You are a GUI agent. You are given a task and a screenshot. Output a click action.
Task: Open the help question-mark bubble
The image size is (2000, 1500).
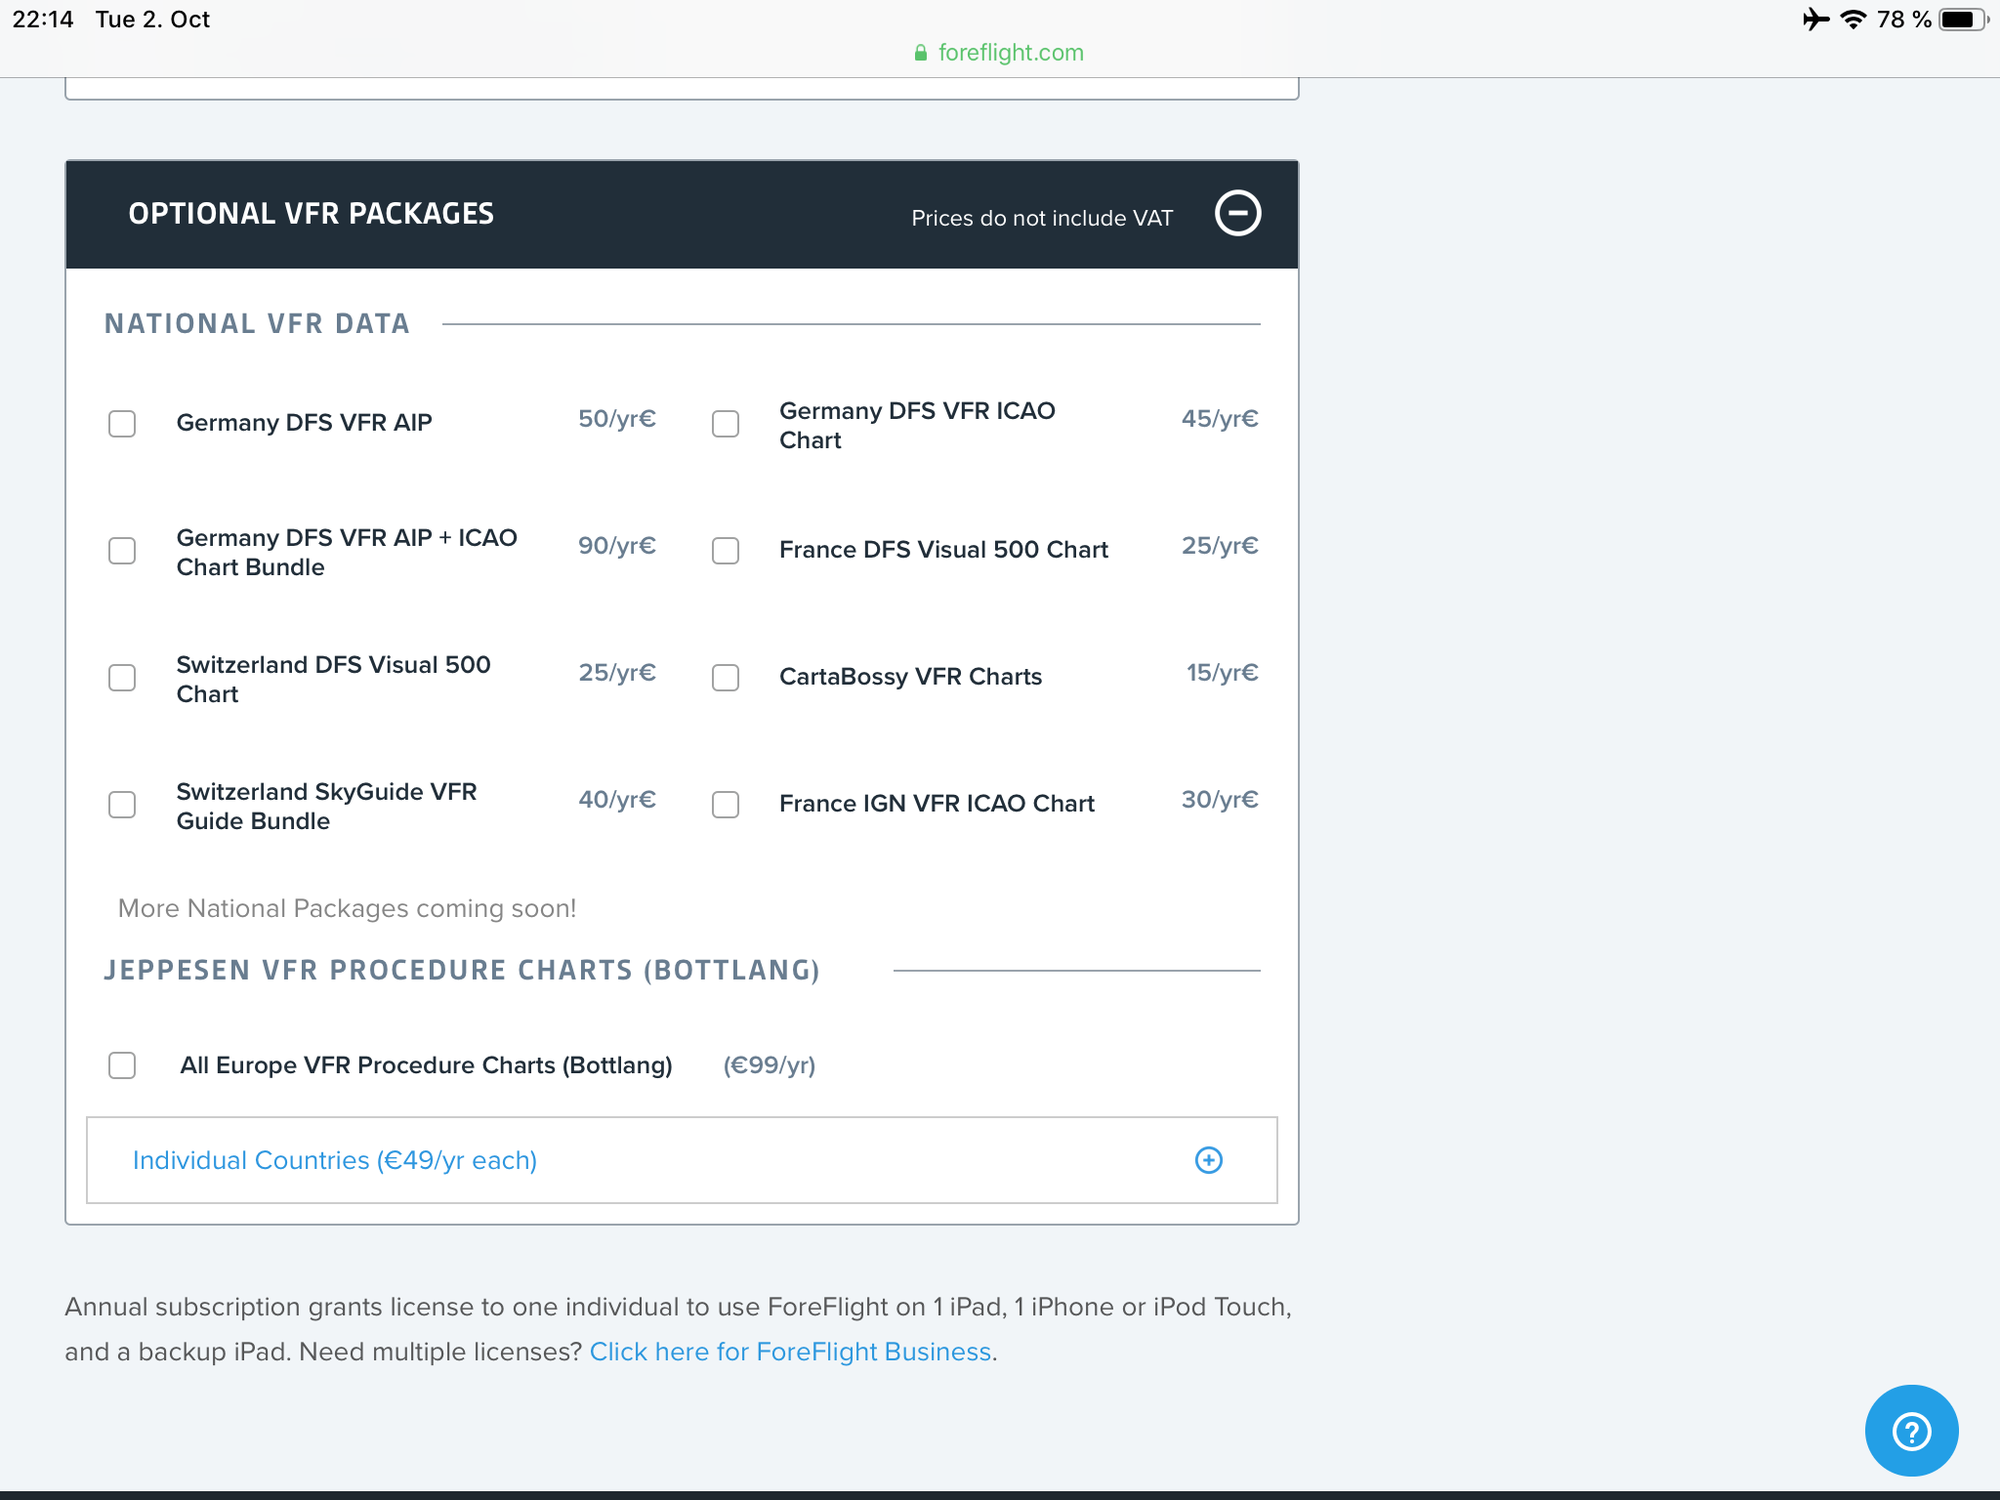(x=1911, y=1430)
